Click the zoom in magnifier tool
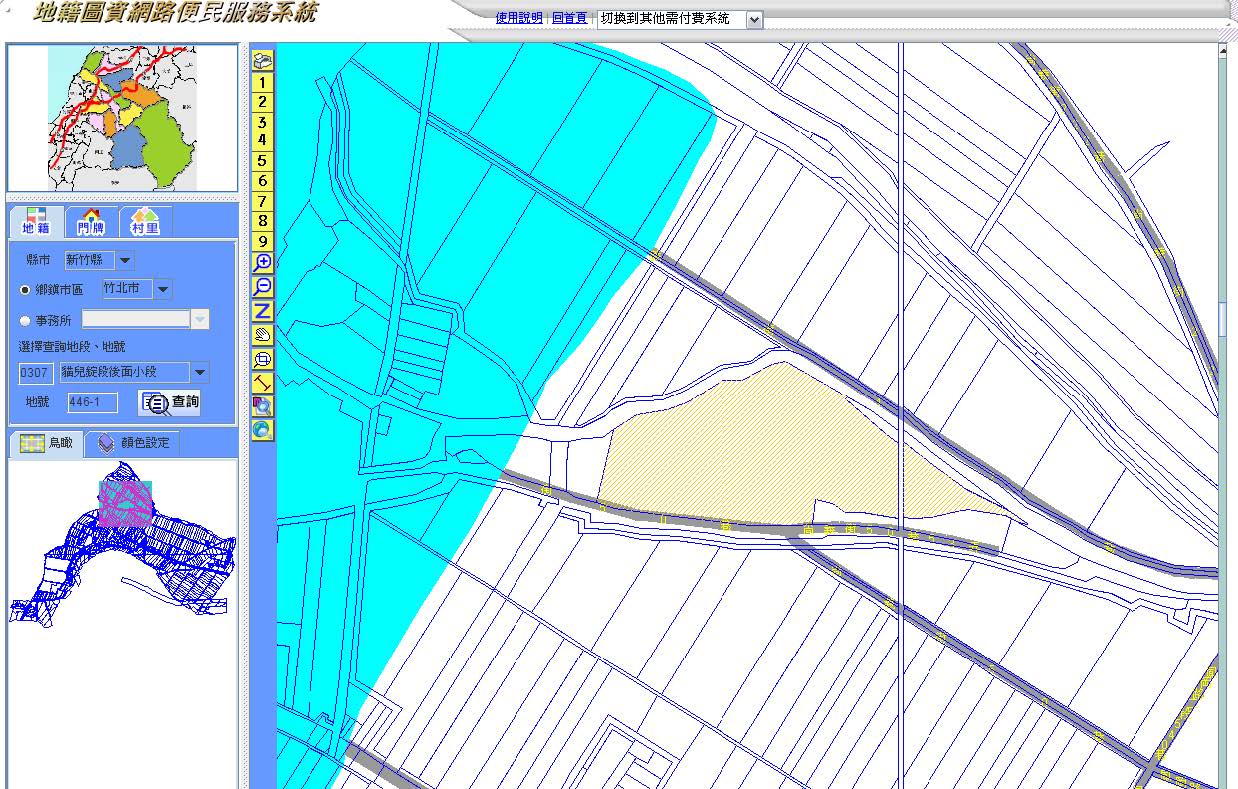This screenshot has width=1238, height=789. point(262,263)
